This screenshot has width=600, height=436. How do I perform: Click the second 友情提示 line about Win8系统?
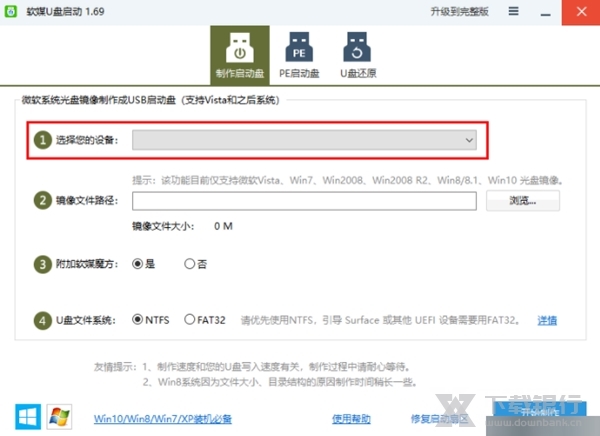click(280, 382)
